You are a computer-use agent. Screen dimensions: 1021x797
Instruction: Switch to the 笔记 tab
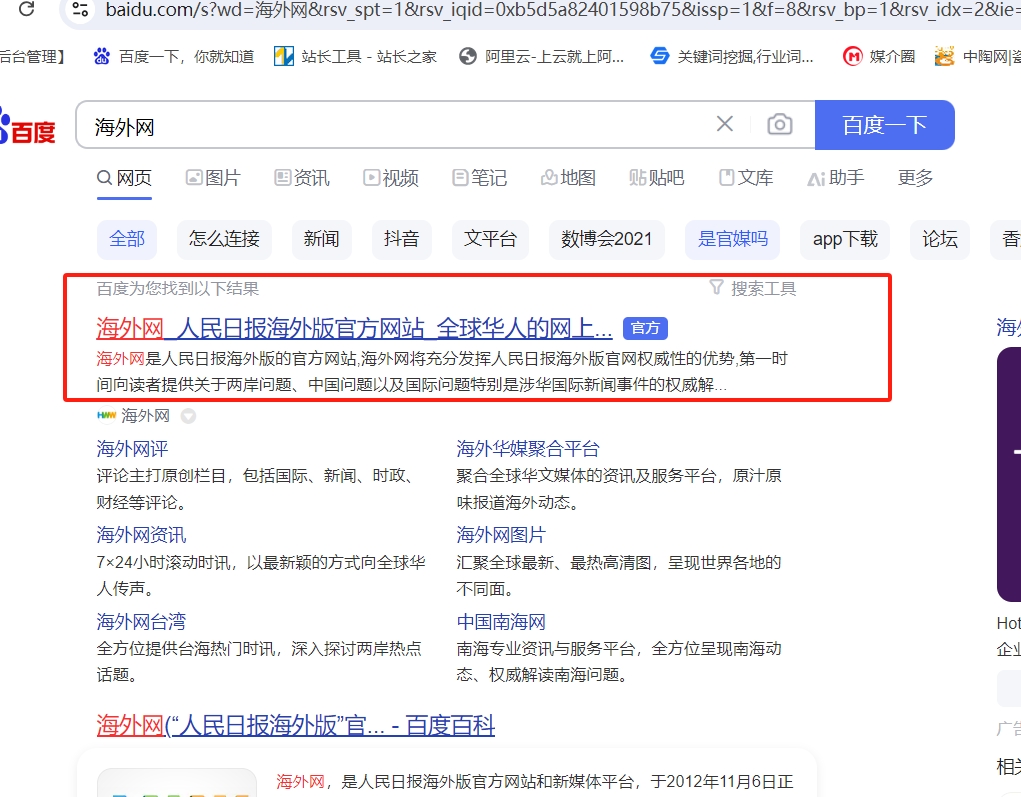[479, 178]
